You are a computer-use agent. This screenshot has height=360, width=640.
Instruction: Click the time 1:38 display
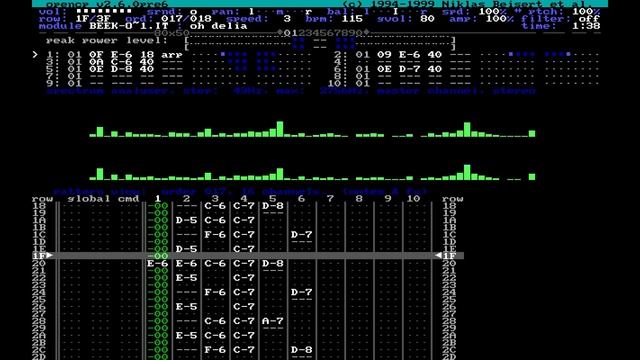click(x=585, y=26)
